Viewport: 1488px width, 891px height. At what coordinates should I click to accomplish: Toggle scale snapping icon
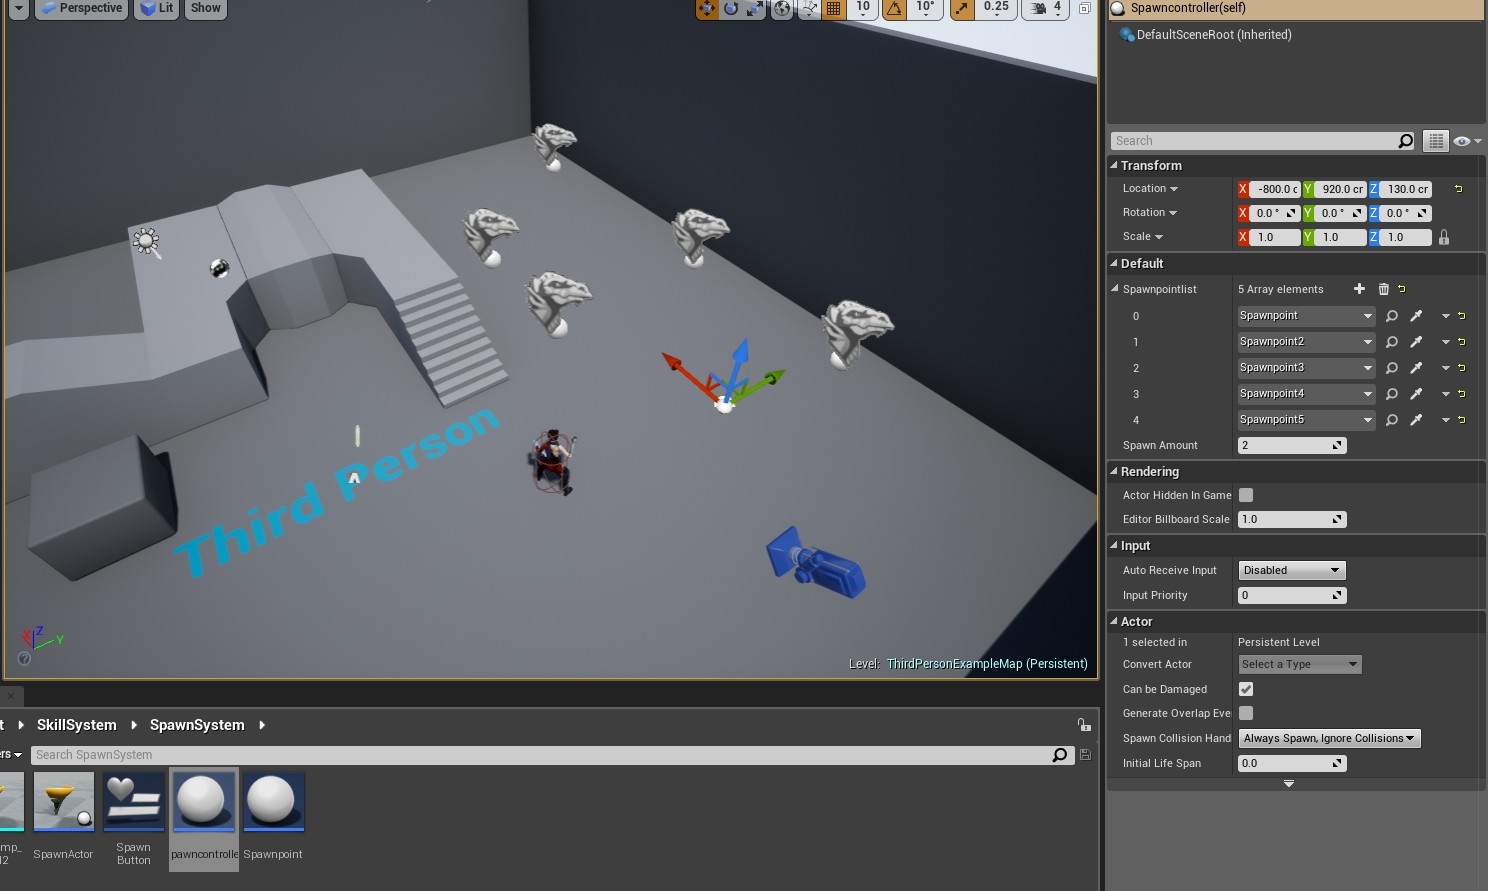pos(961,8)
